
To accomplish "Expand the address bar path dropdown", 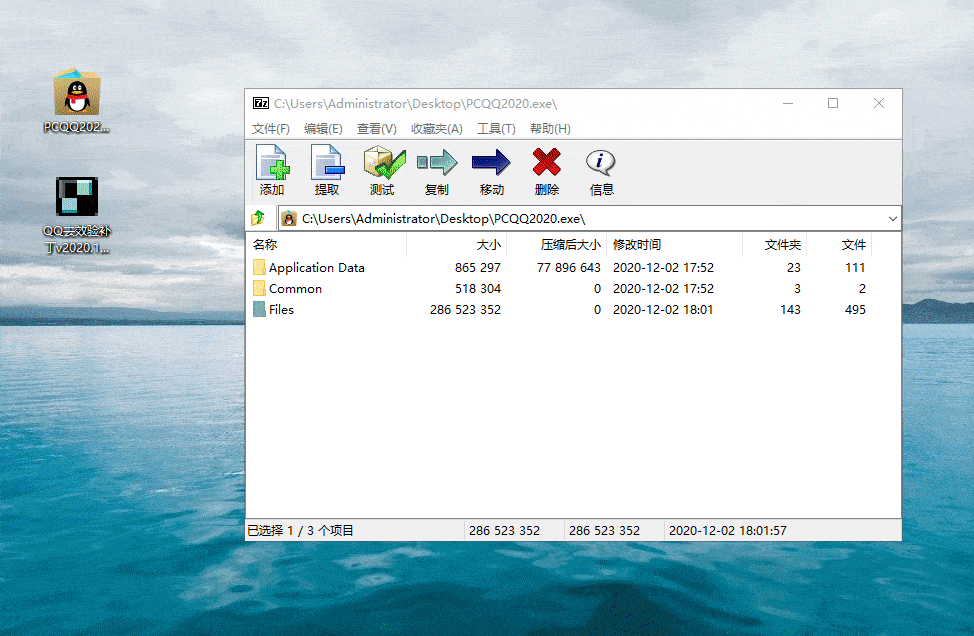I will pos(893,219).
